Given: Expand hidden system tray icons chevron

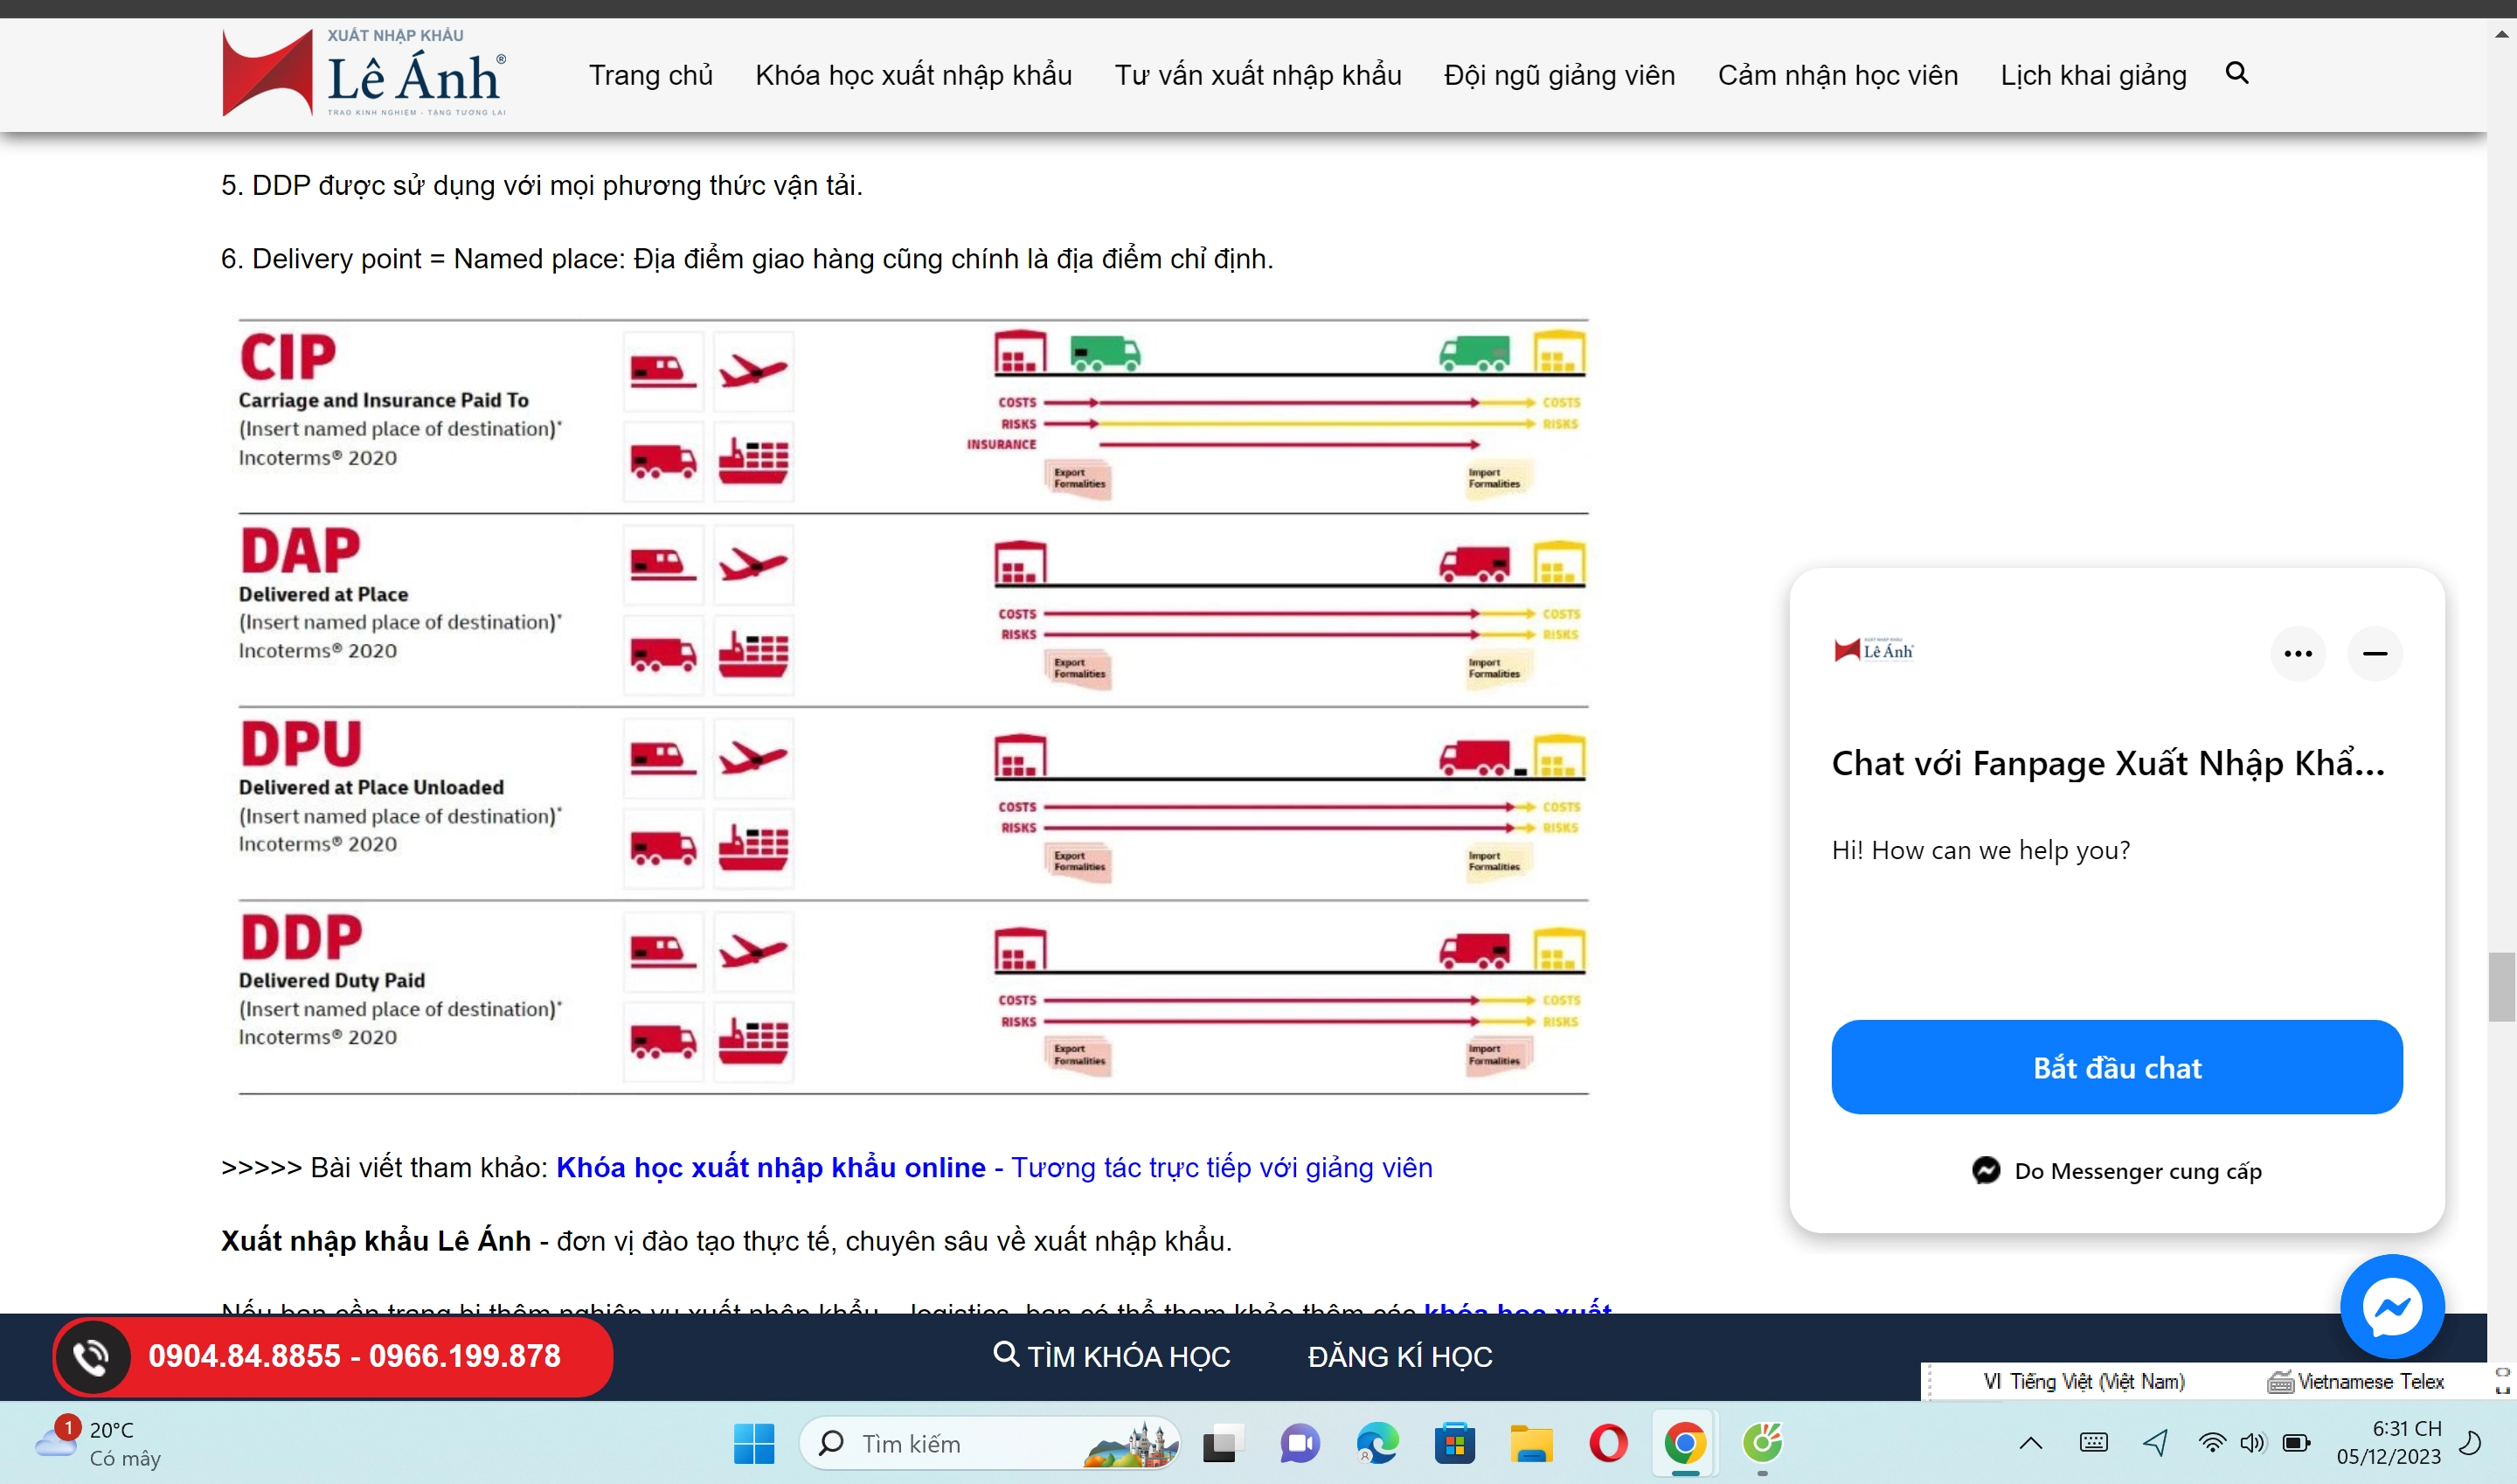Looking at the screenshot, I should [2030, 1443].
